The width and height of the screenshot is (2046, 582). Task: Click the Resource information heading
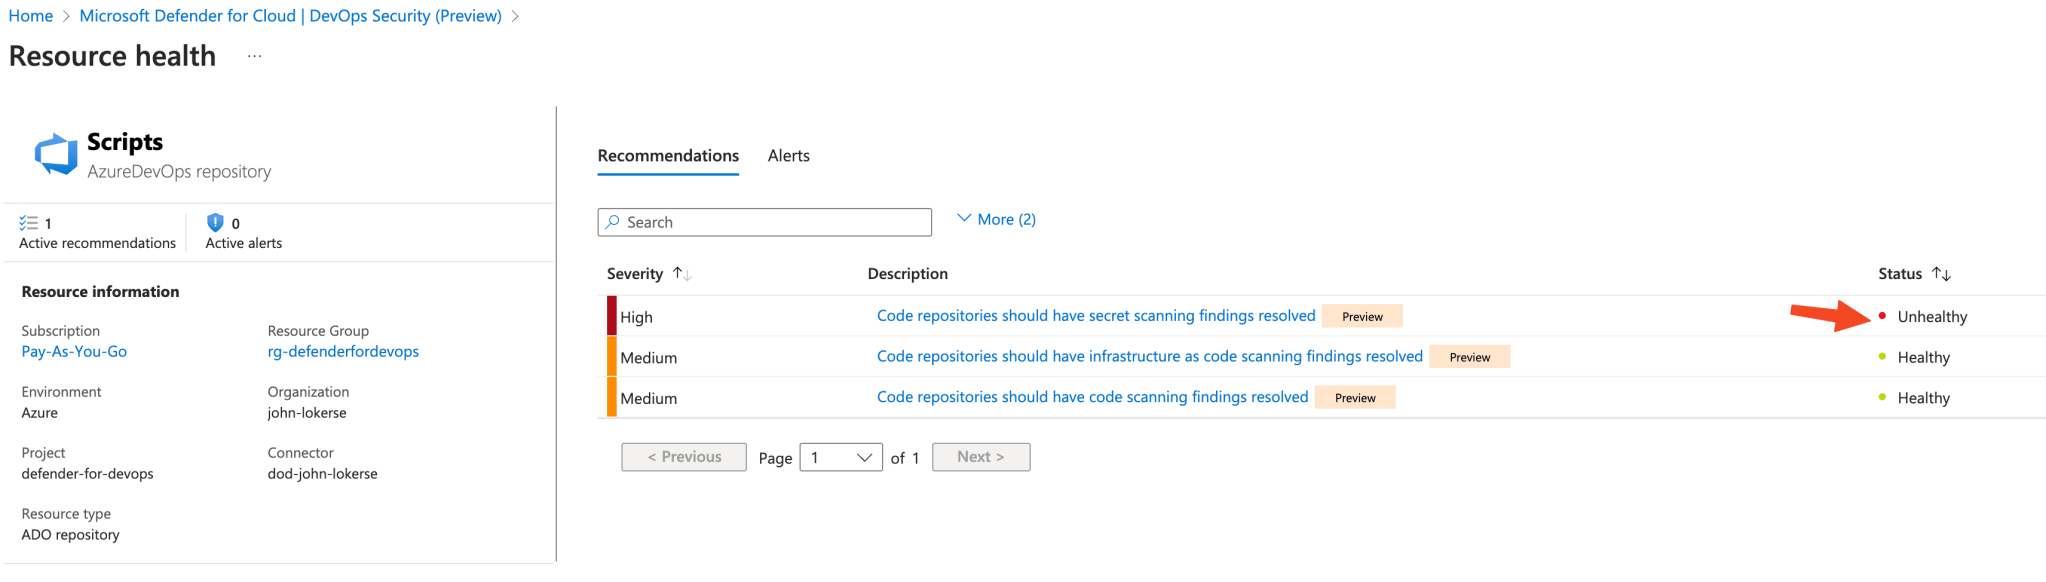click(100, 292)
